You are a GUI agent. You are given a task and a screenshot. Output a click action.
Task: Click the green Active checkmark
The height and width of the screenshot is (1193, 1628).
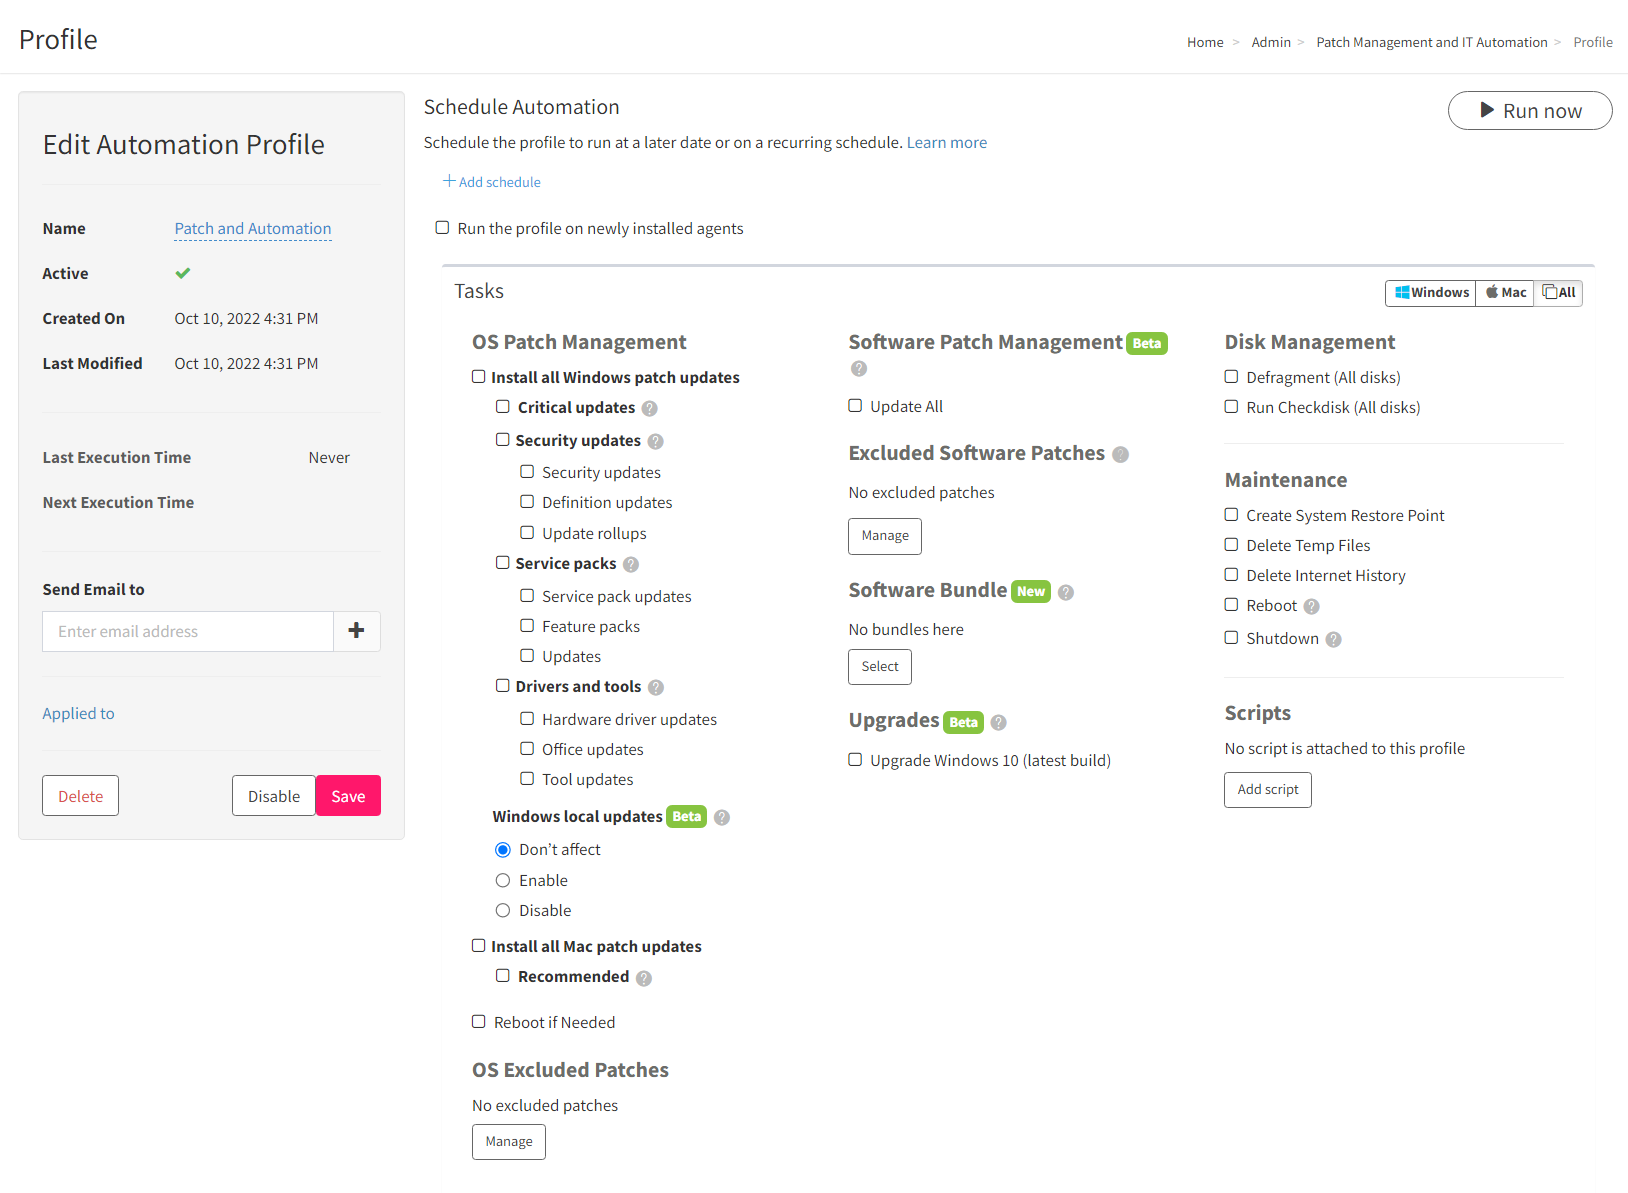pos(183,273)
